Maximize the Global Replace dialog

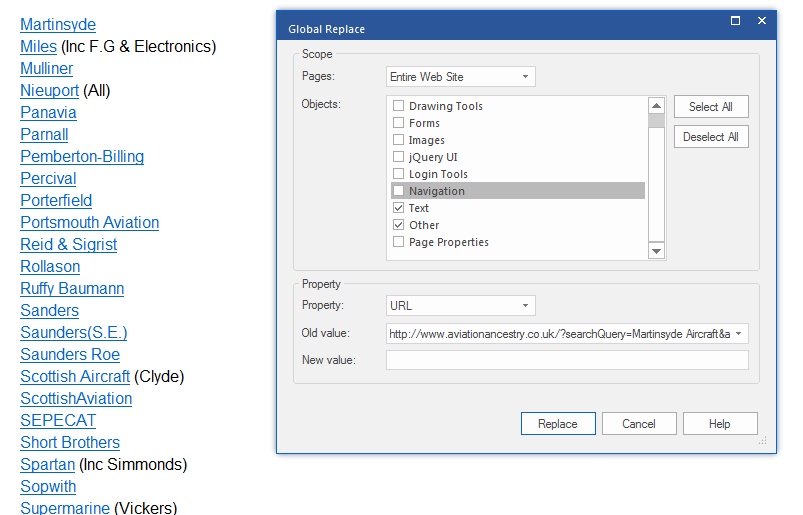(x=735, y=21)
